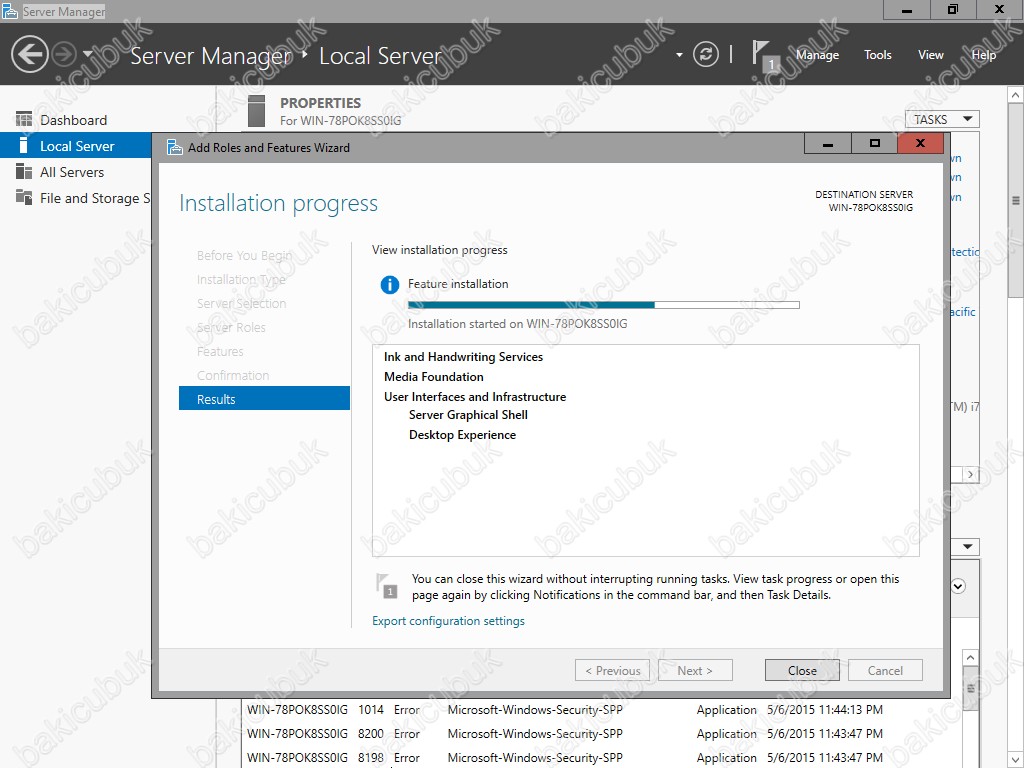Select the Server Selection wizard step
The image size is (1024, 768).
click(241, 304)
